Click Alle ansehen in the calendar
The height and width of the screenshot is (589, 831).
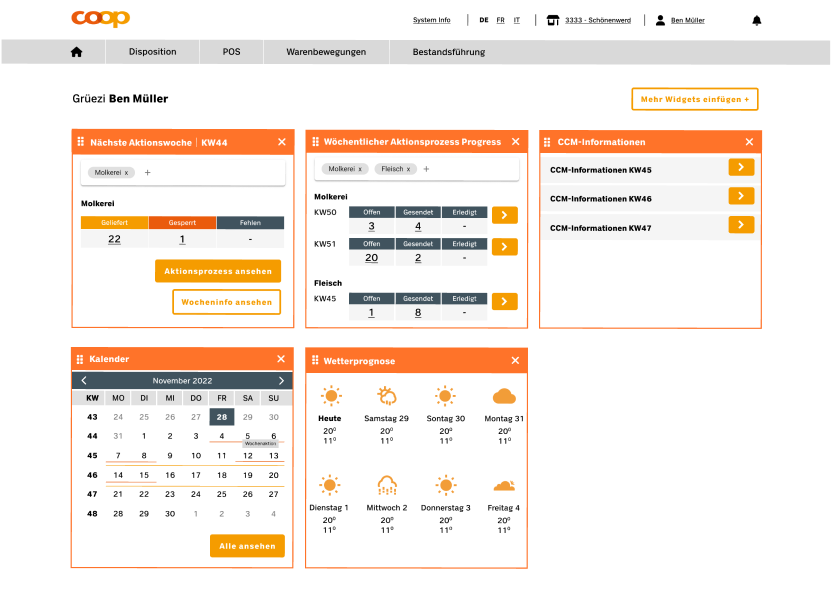coord(247,546)
